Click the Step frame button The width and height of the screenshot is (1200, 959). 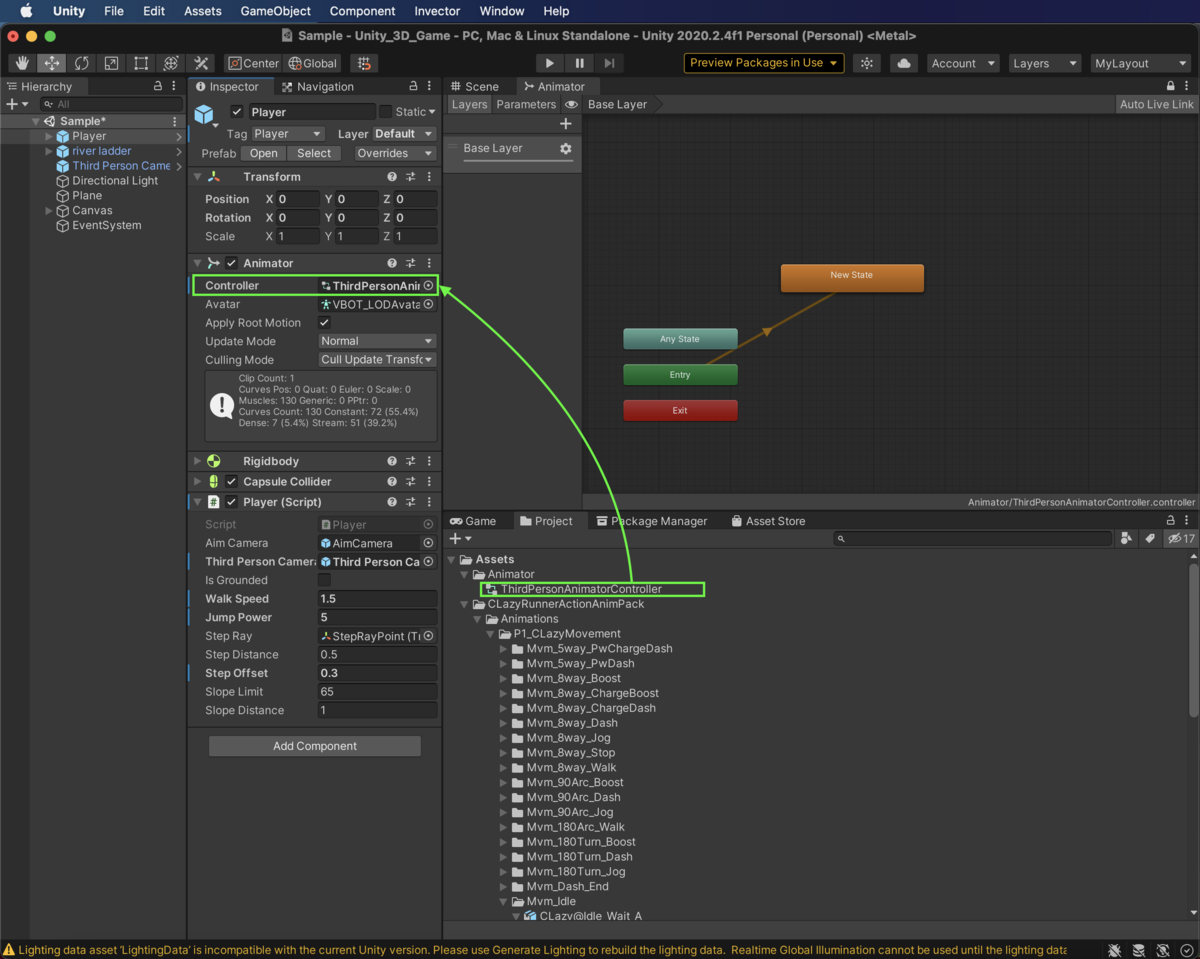pyautogui.click(x=608, y=63)
